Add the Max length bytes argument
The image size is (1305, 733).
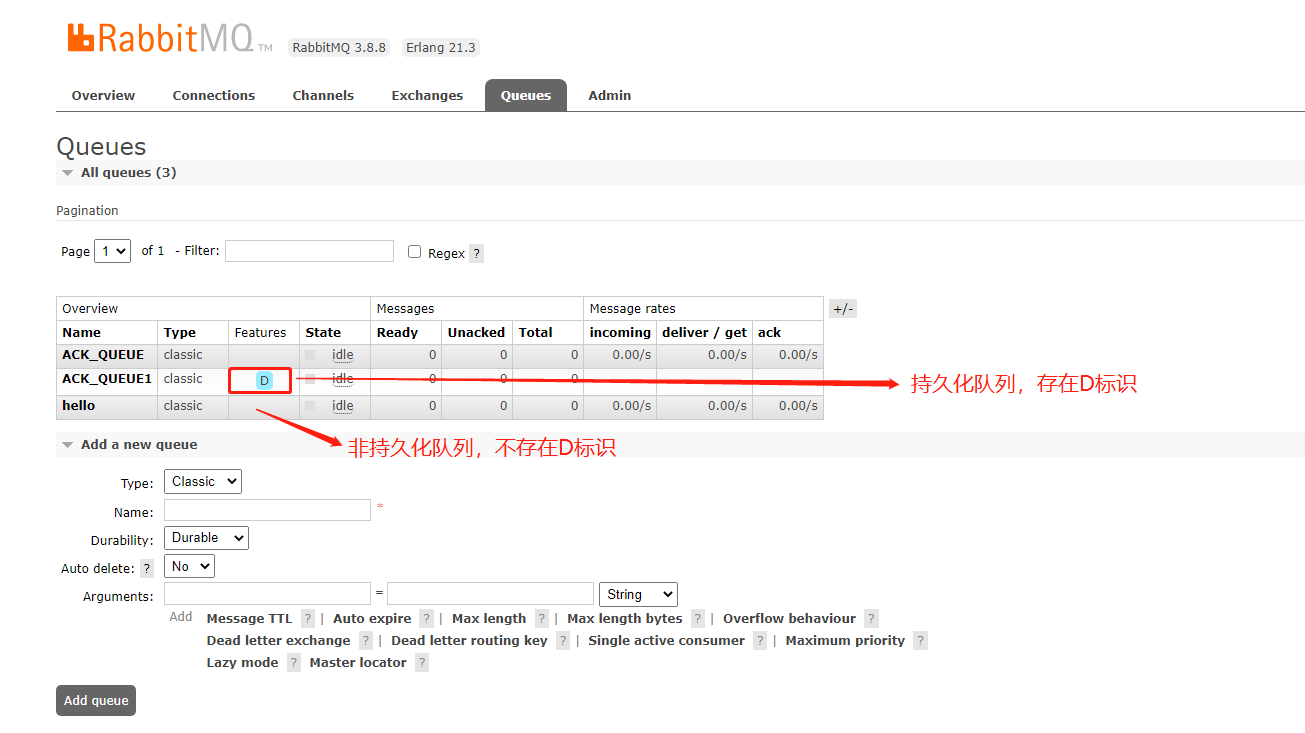625,619
